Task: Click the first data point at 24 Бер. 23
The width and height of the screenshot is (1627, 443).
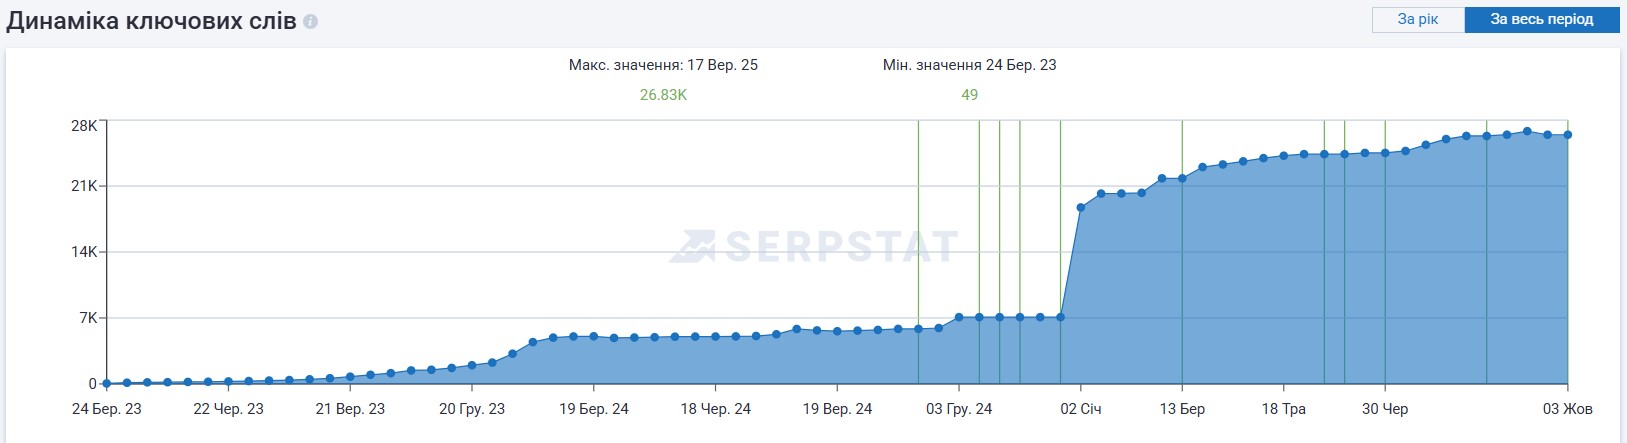Action: pos(106,383)
